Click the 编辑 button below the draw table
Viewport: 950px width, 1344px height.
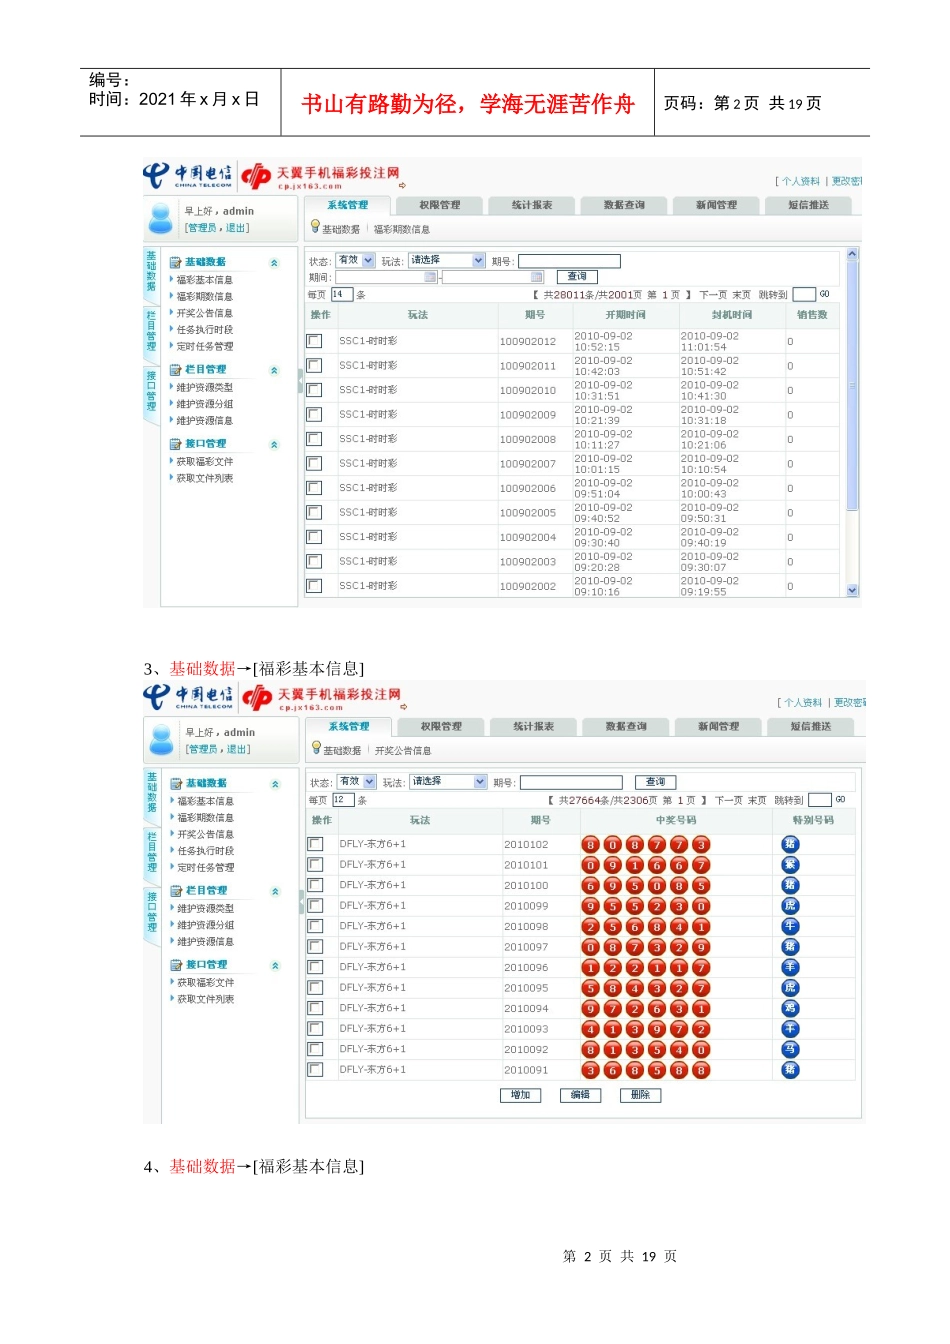point(580,1096)
